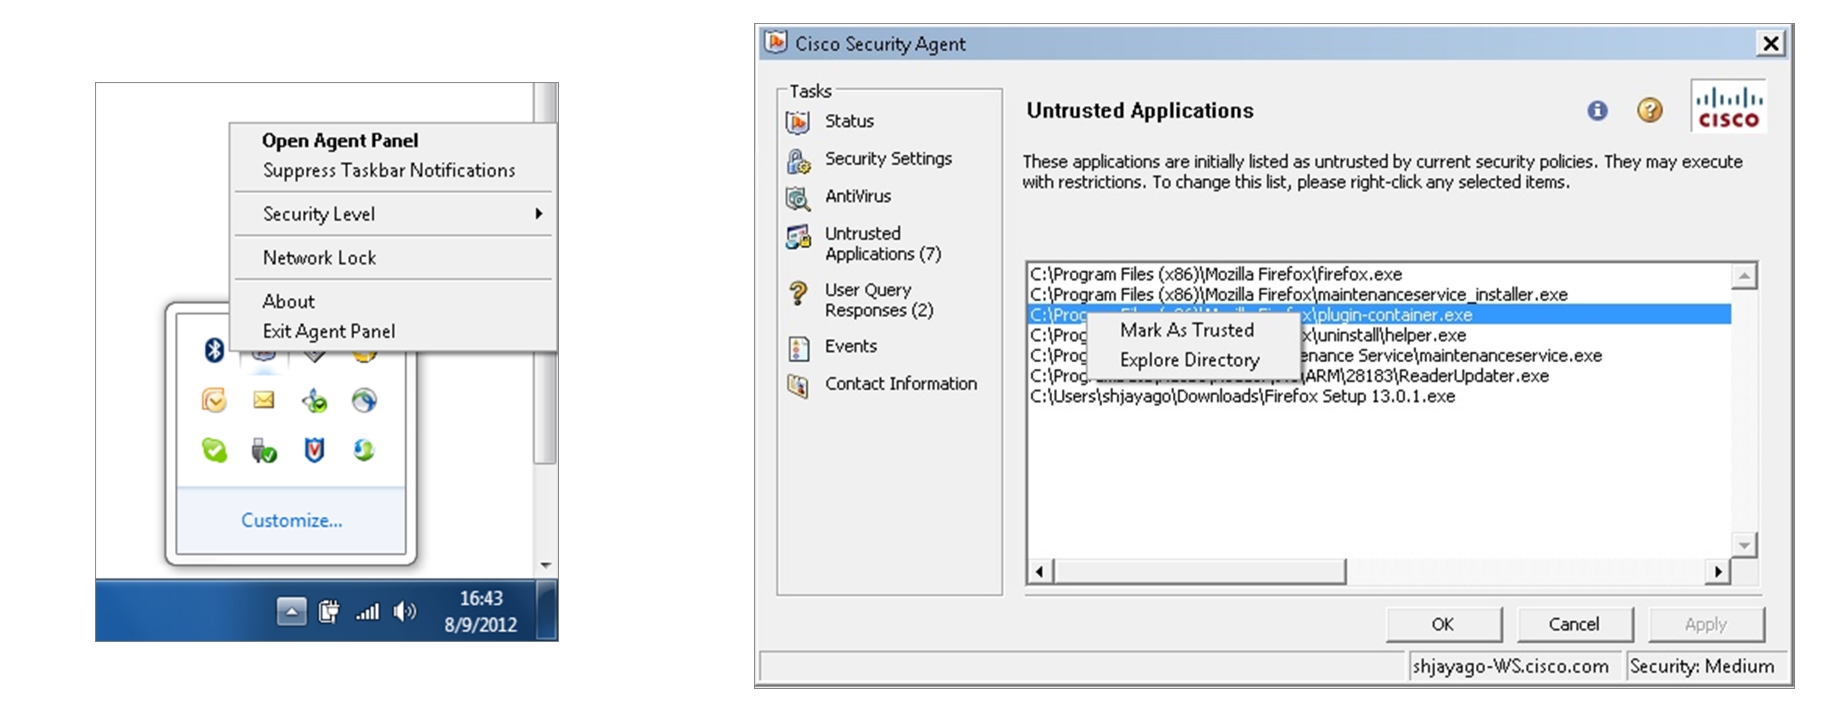The width and height of the screenshot is (1839, 712).
Task: Open the Status task label
Action: click(849, 121)
